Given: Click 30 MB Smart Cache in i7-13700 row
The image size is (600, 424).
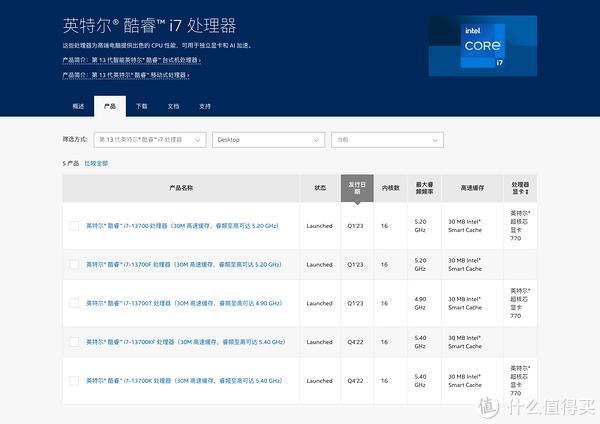Looking at the screenshot, I should pos(465,226).
